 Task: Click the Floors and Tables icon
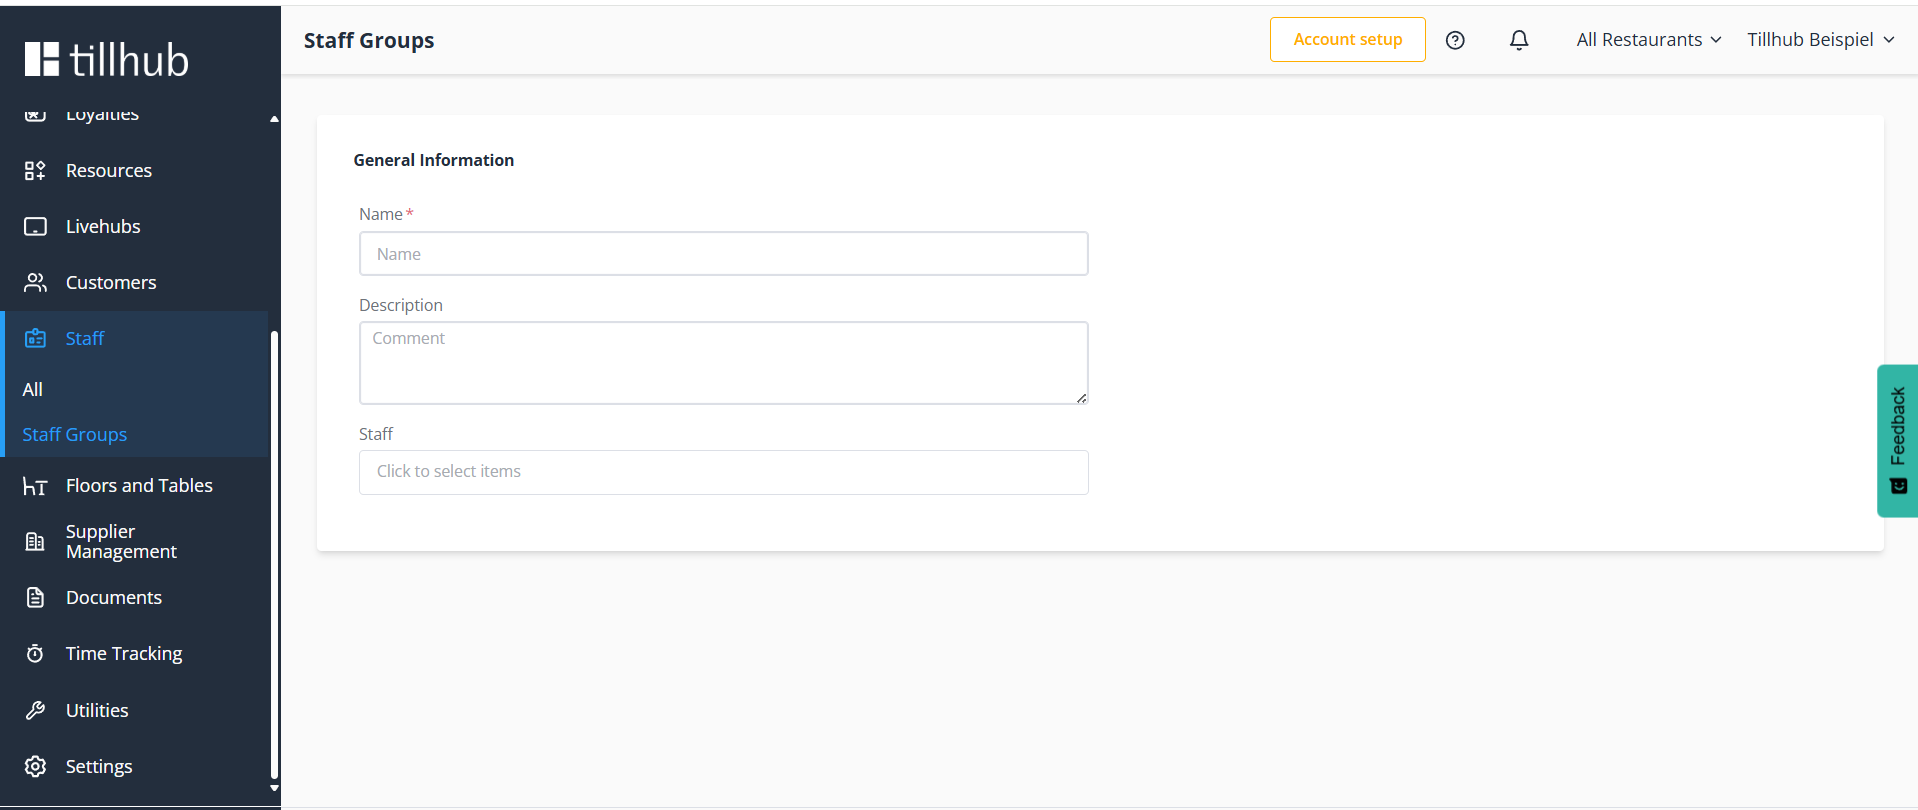pos(35,486)
